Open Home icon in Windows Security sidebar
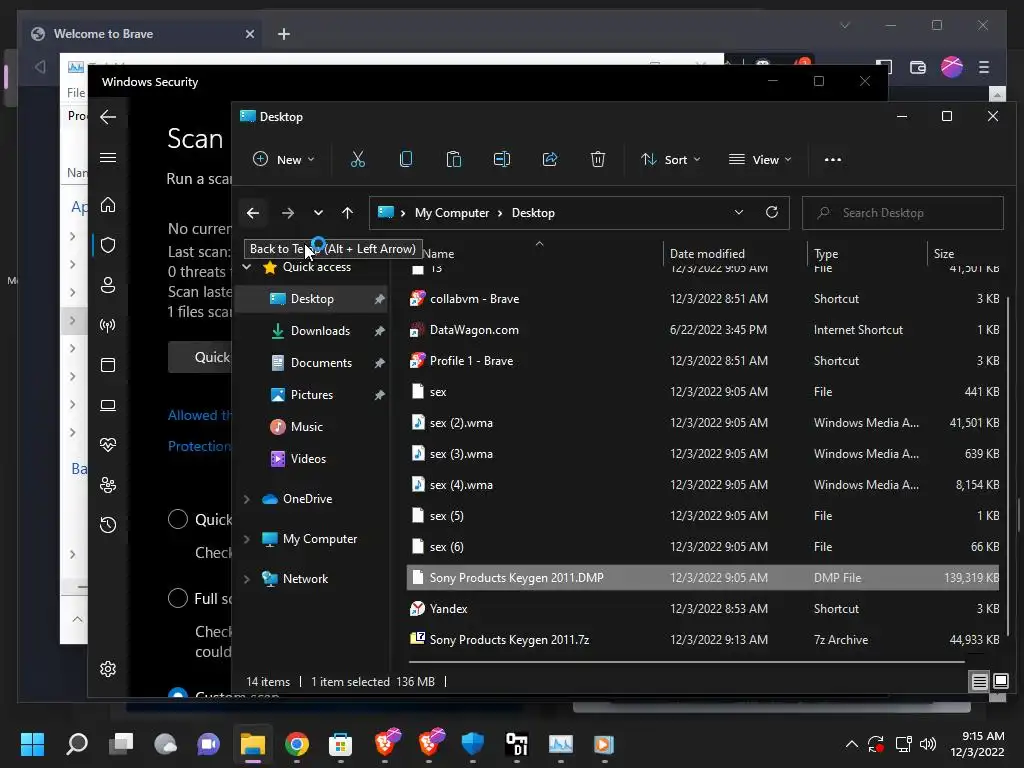 [108, 205]
